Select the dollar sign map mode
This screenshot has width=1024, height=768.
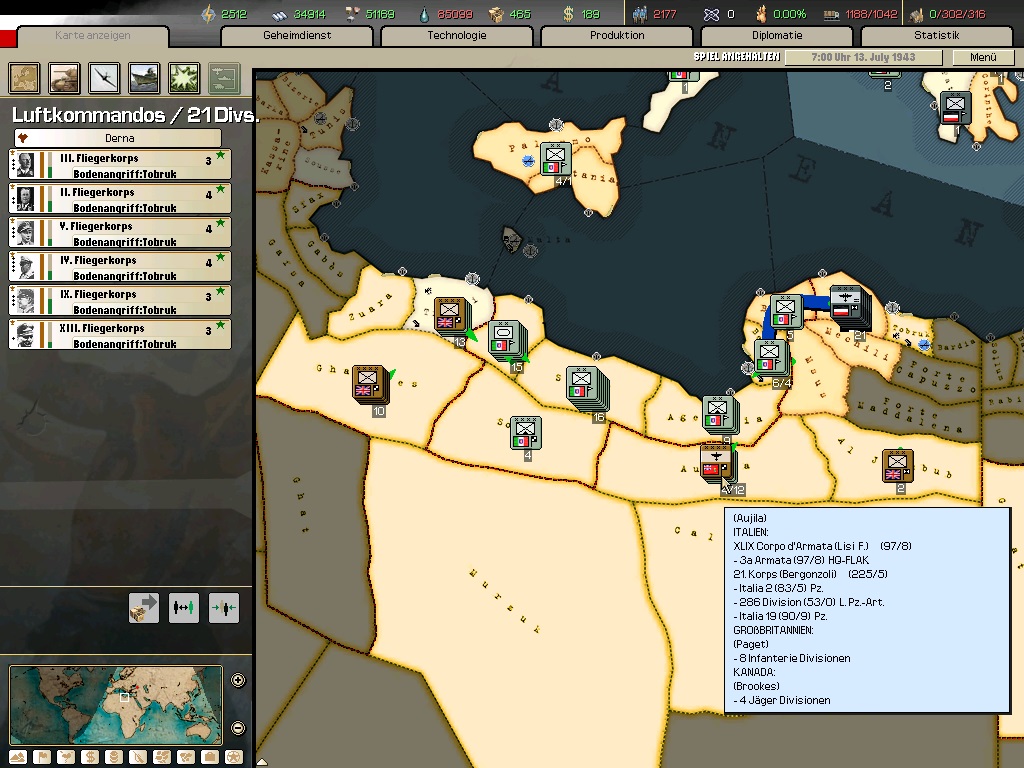90,758
